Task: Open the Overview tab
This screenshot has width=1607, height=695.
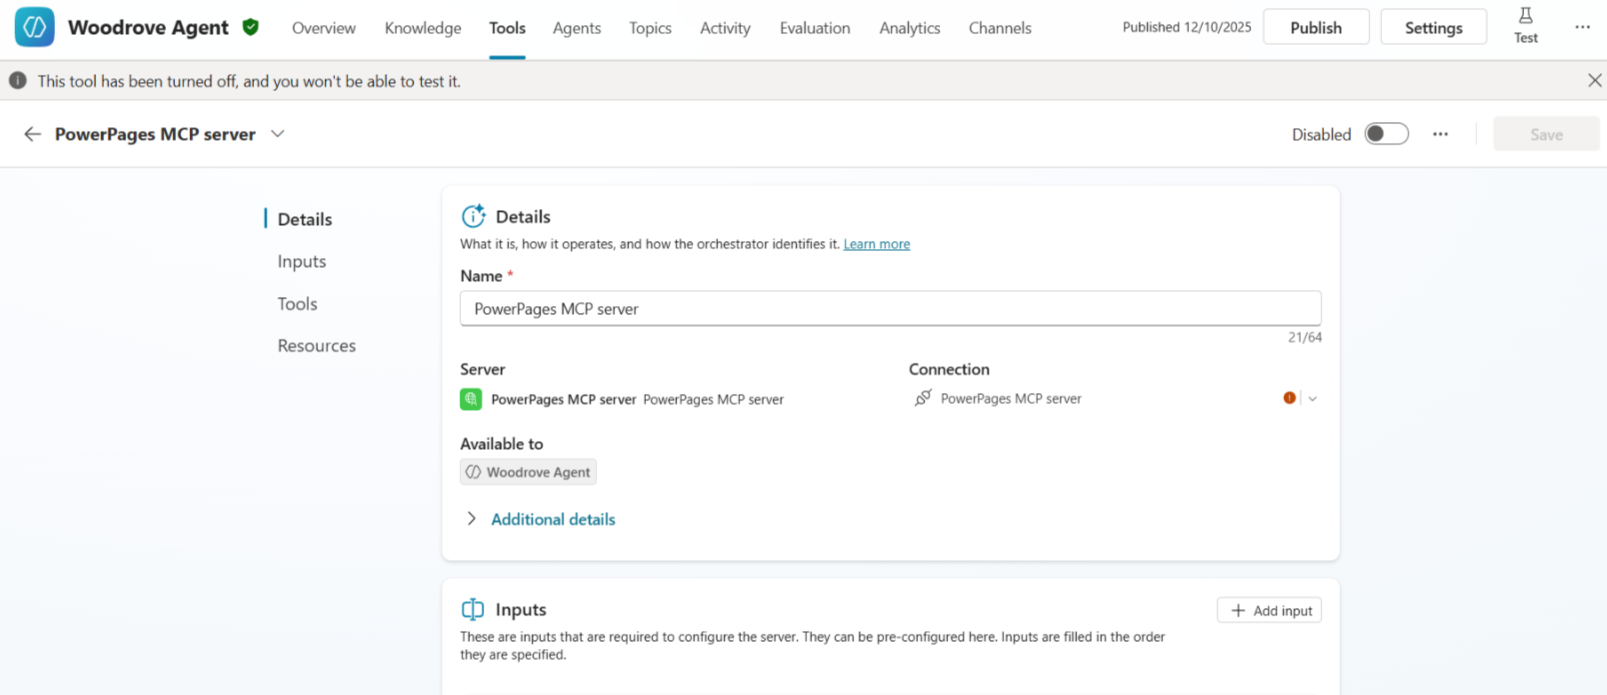Action: click(x=323, y=28)
